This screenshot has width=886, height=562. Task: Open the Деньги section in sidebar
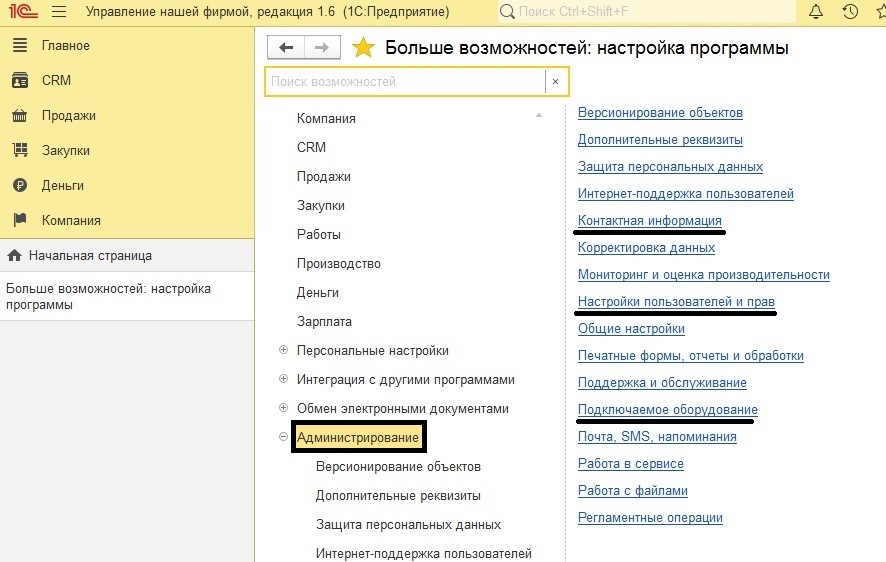click(x=62, y=185)
